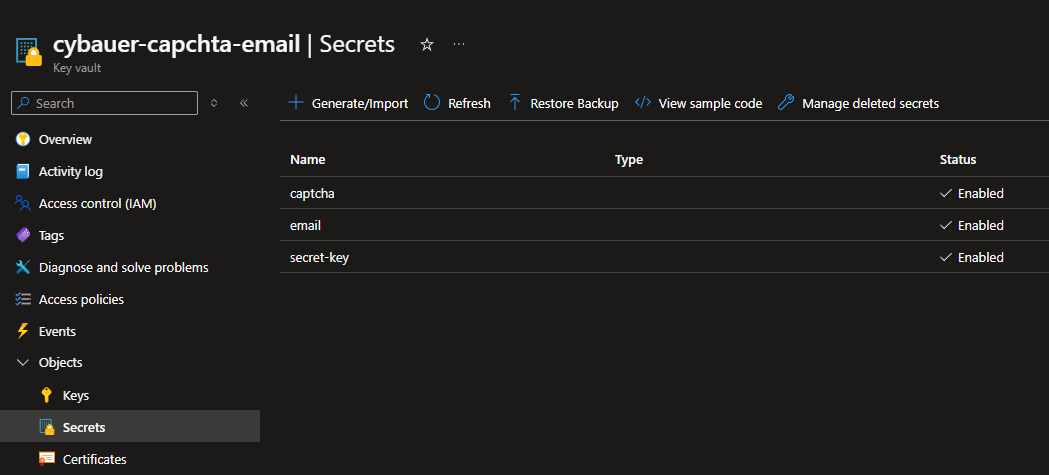Screen dimensions: 1049x475
Task: Click the Keys yellow key icon
Action: 46,395
